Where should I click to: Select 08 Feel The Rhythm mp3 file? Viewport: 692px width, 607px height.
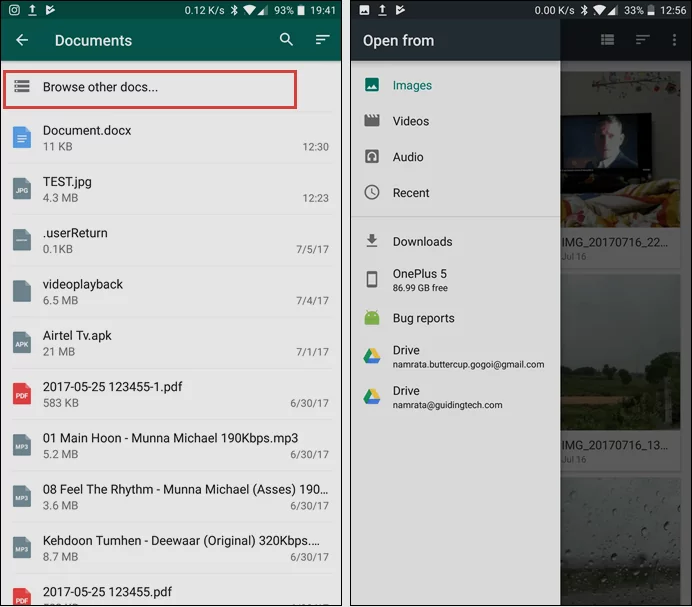171,497
